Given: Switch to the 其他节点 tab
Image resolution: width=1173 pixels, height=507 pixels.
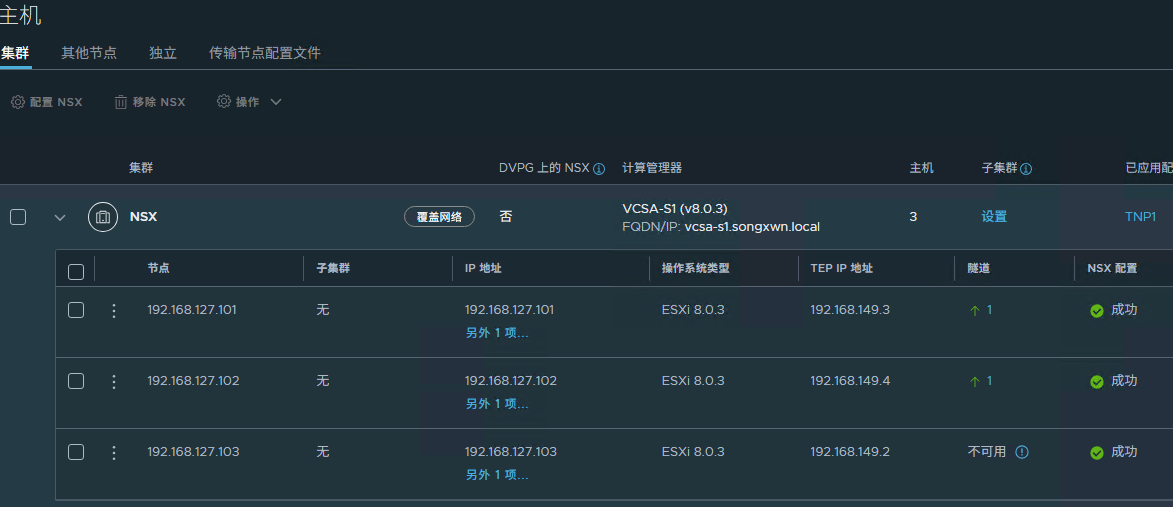Looking at the screenshot, I should 89,53.
